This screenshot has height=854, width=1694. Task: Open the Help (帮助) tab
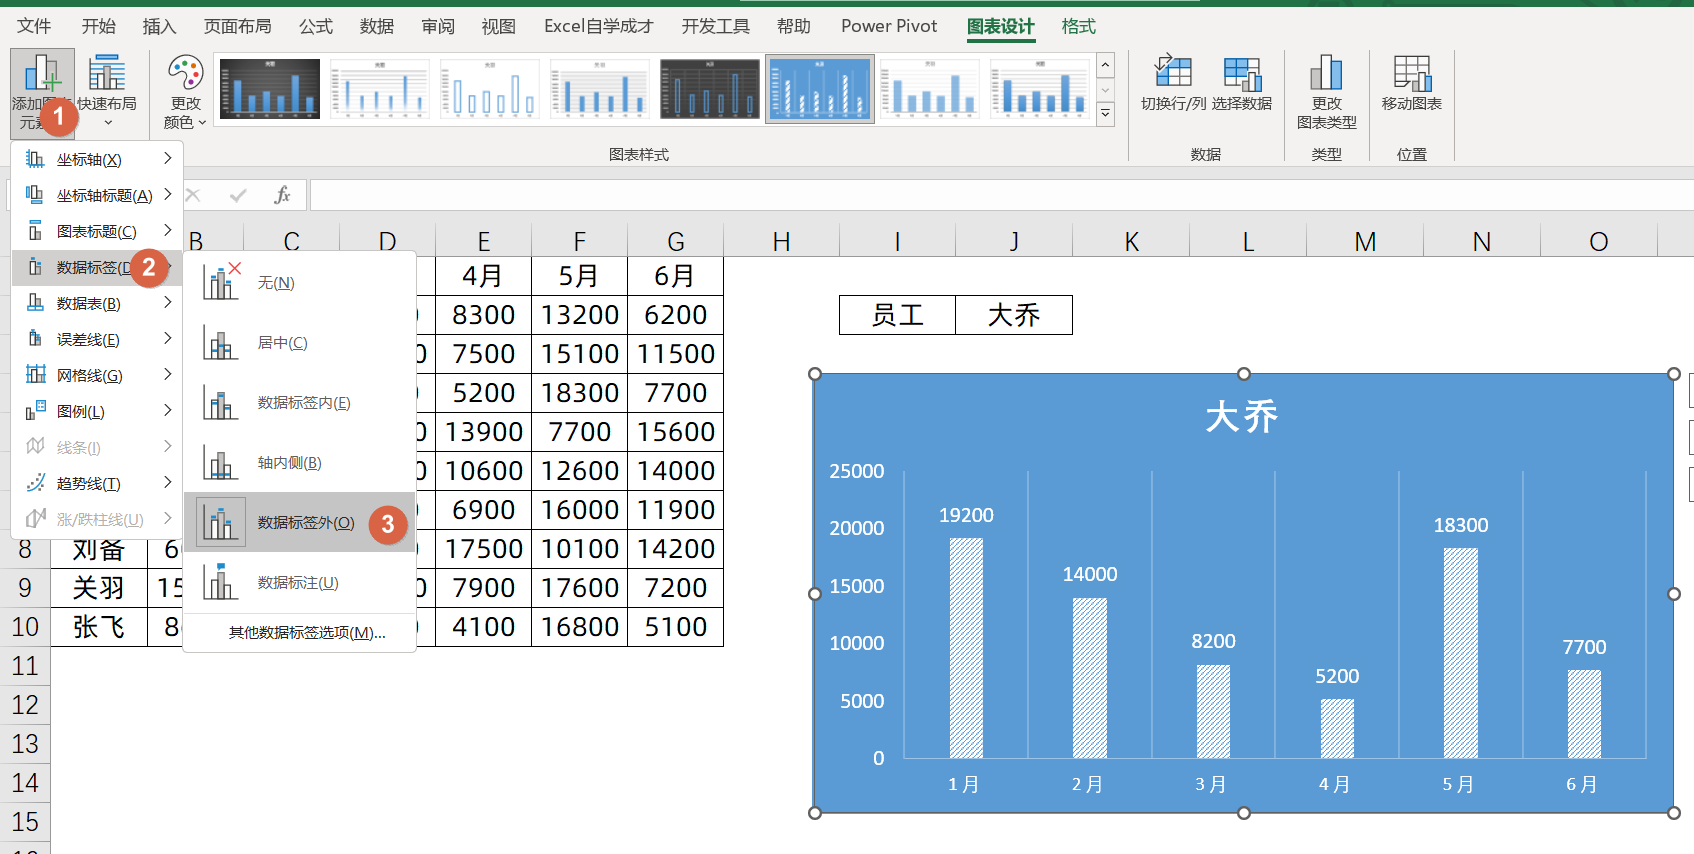pyautogui.click(x=794, y=26)
